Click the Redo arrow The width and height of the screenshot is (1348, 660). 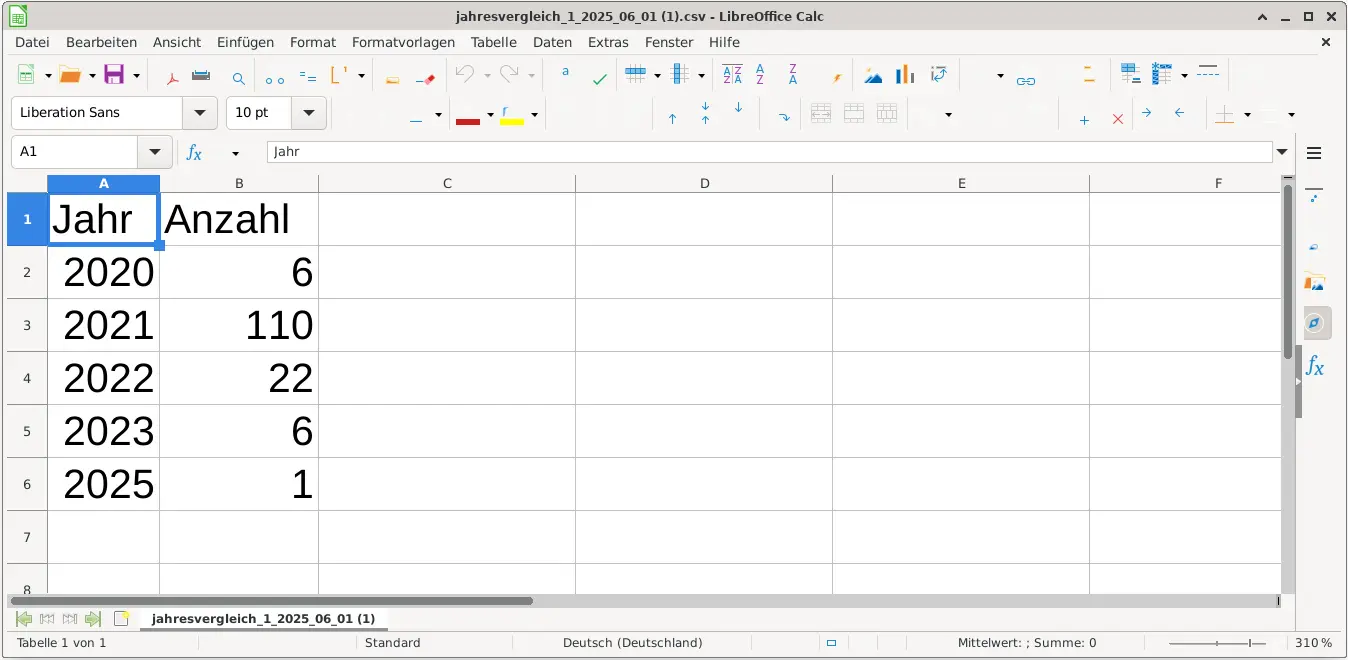tap(509, 75)
